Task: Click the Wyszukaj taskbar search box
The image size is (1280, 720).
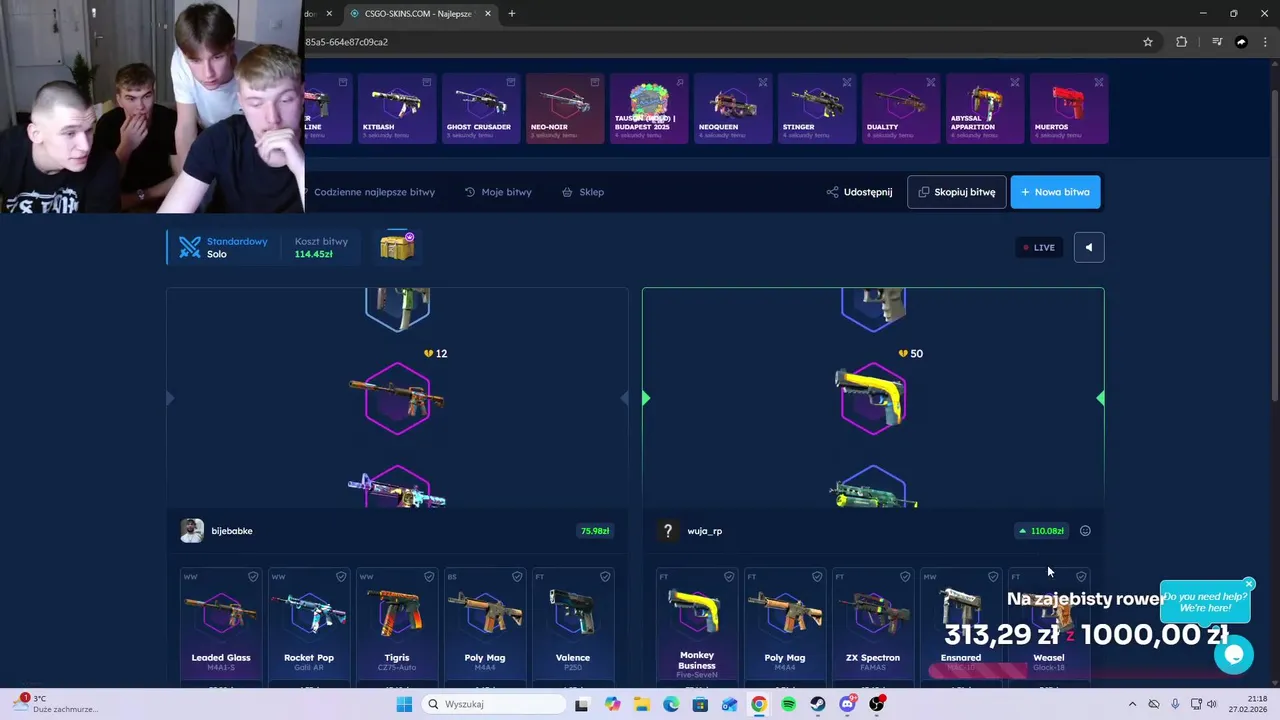Action: [x=493, y=704]
